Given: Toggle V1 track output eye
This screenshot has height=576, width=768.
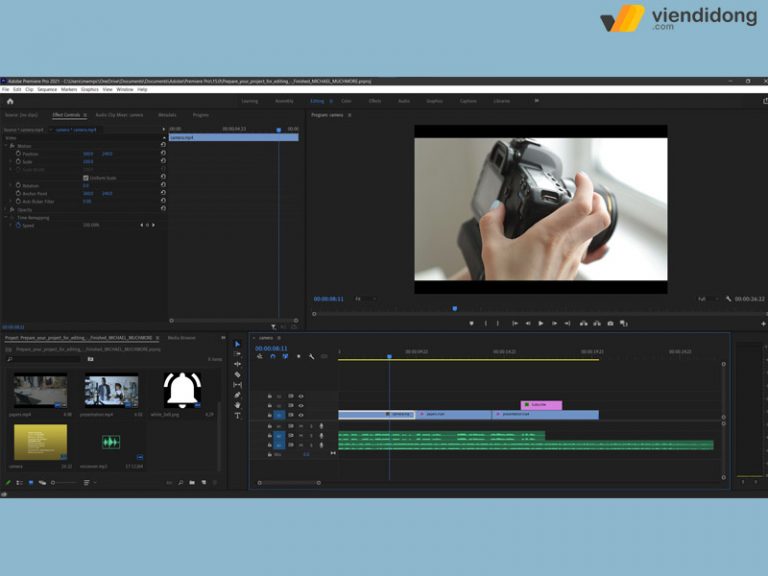Looking at the screenshot, I should pyautogui.click(x=301, y=415).
